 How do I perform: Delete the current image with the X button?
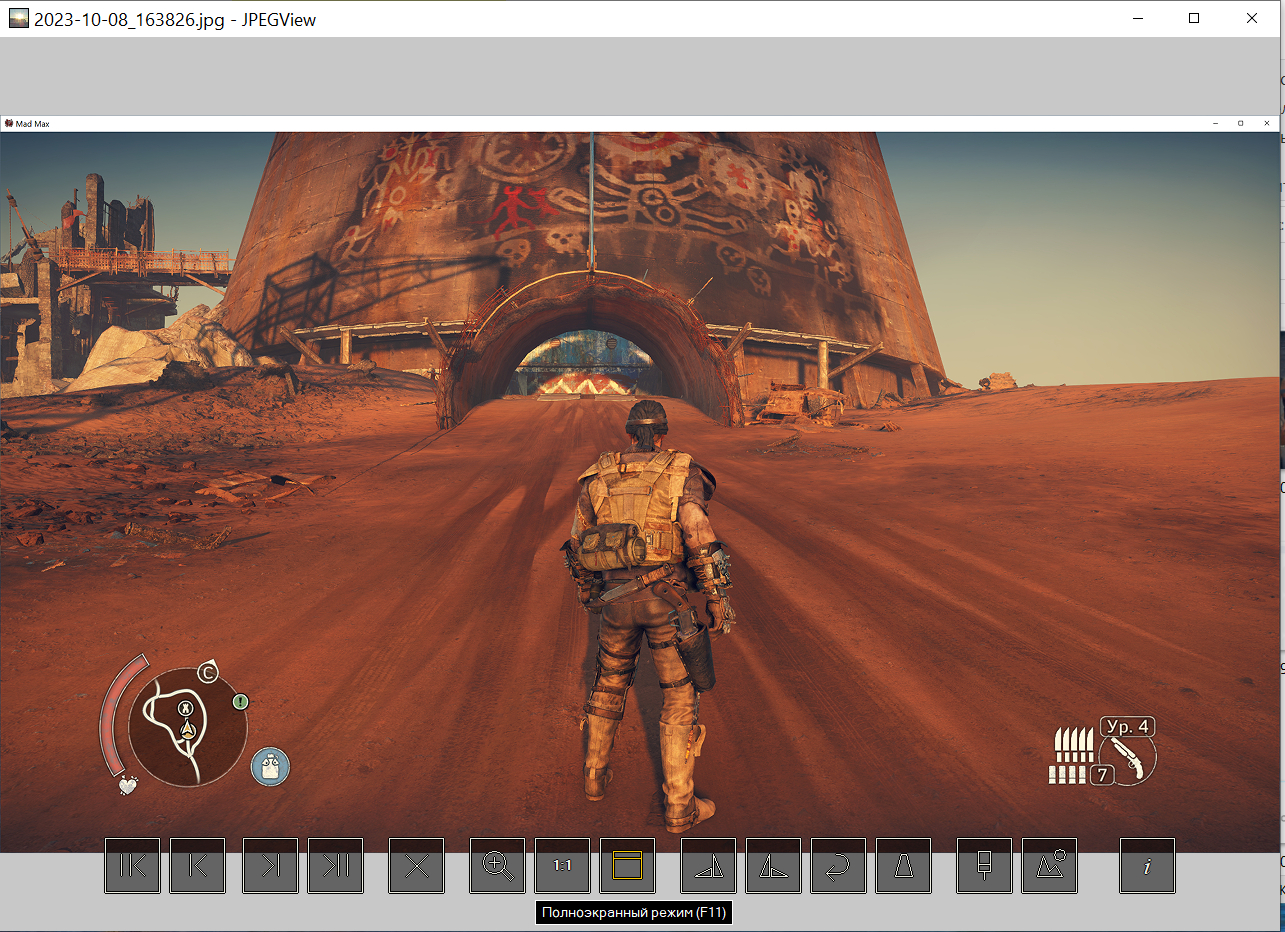[416, 866]
